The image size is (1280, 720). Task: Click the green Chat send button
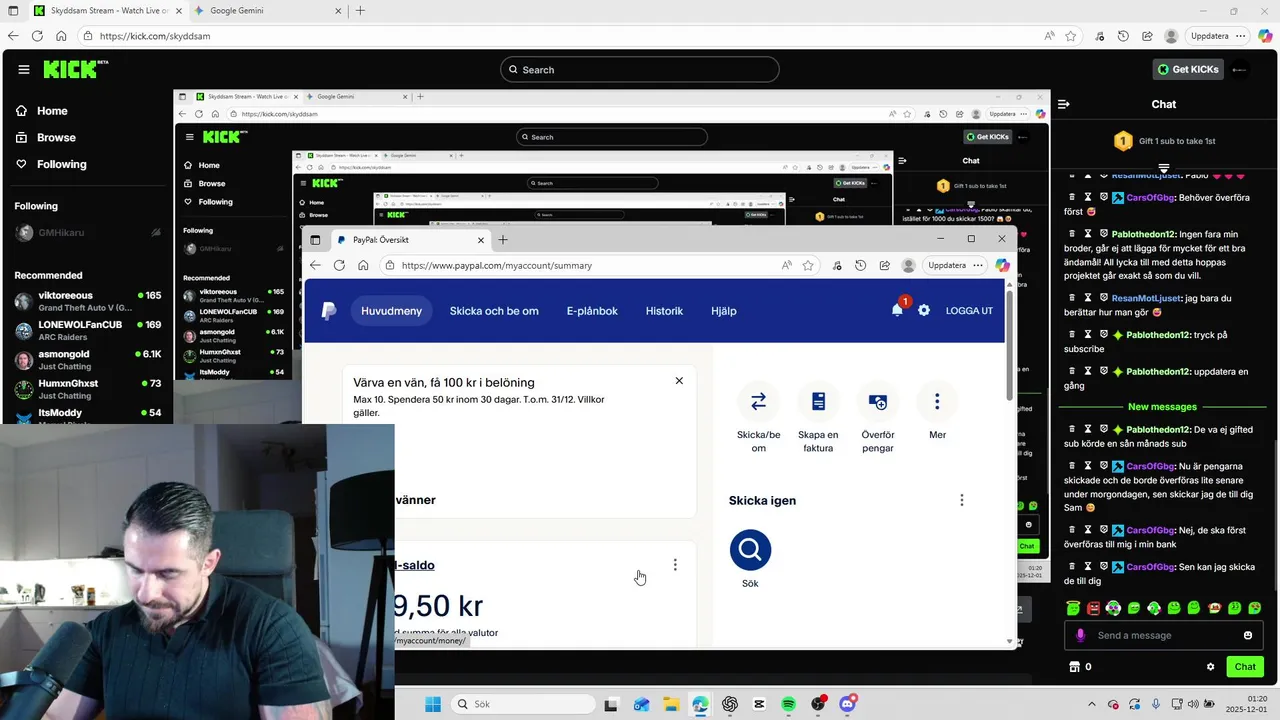pos(1245,667)
